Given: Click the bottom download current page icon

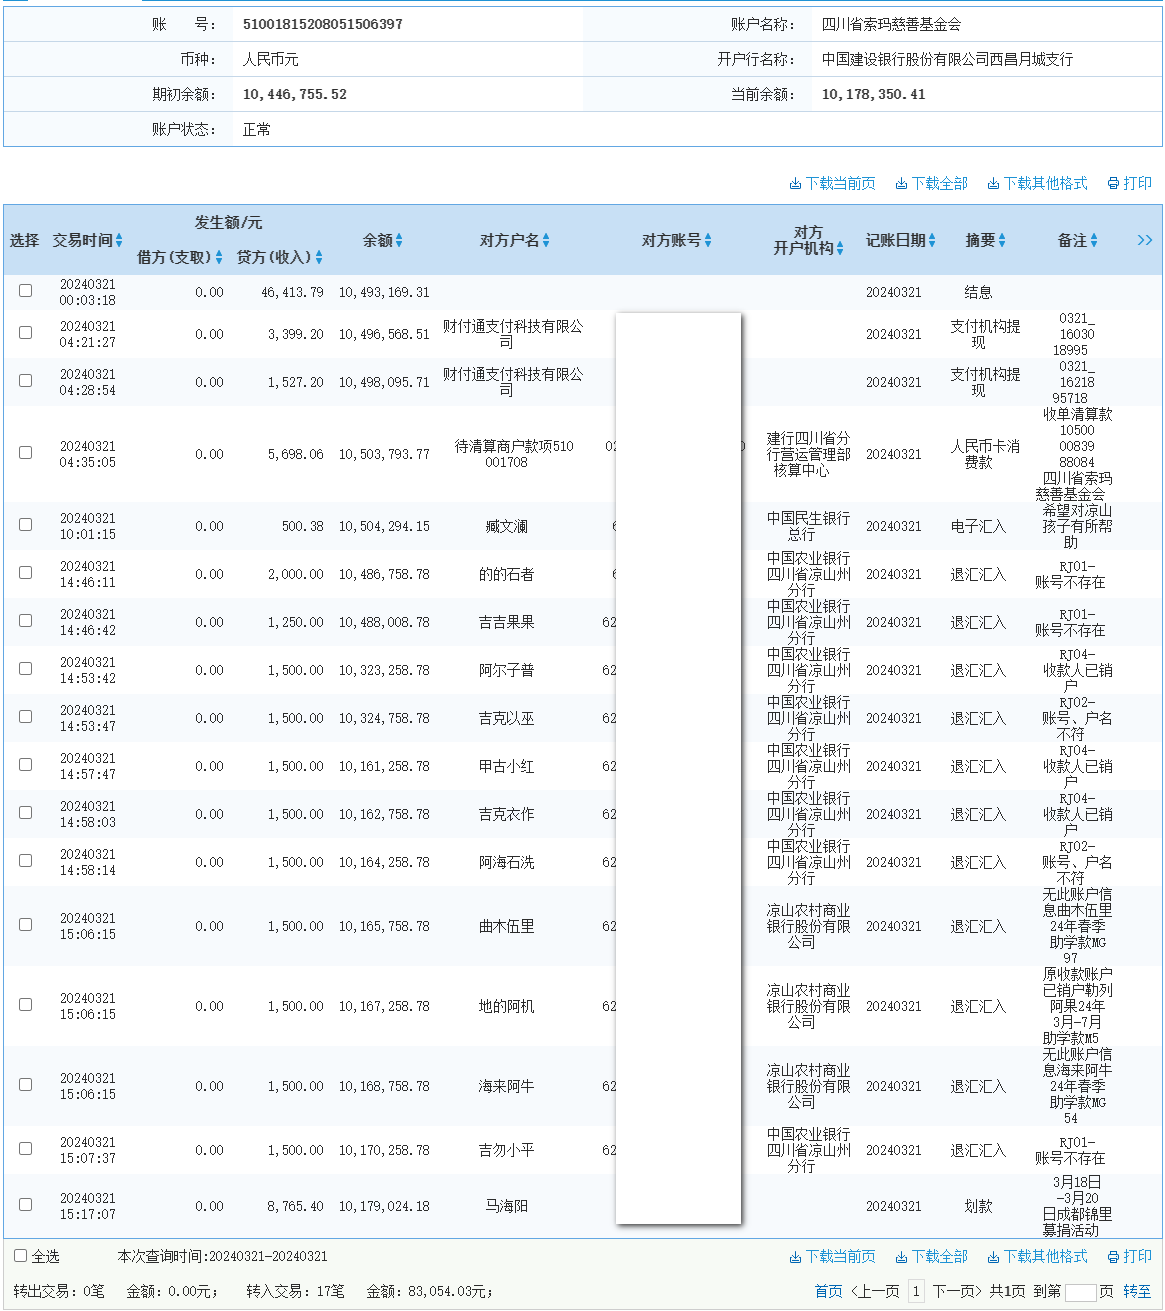Looking at the screenshot, I should point(795,1257).
